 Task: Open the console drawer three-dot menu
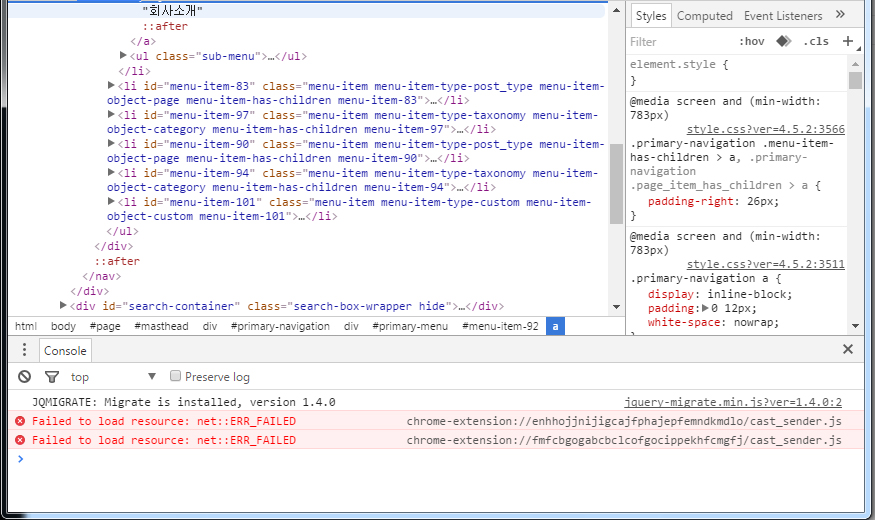(24, 350)
